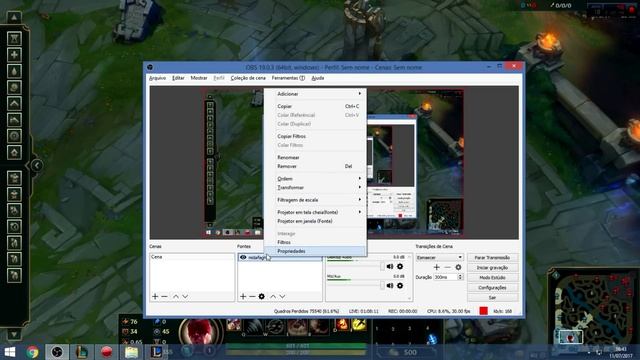
Task: Open the Mostrar menu
Action: point(199,78)
